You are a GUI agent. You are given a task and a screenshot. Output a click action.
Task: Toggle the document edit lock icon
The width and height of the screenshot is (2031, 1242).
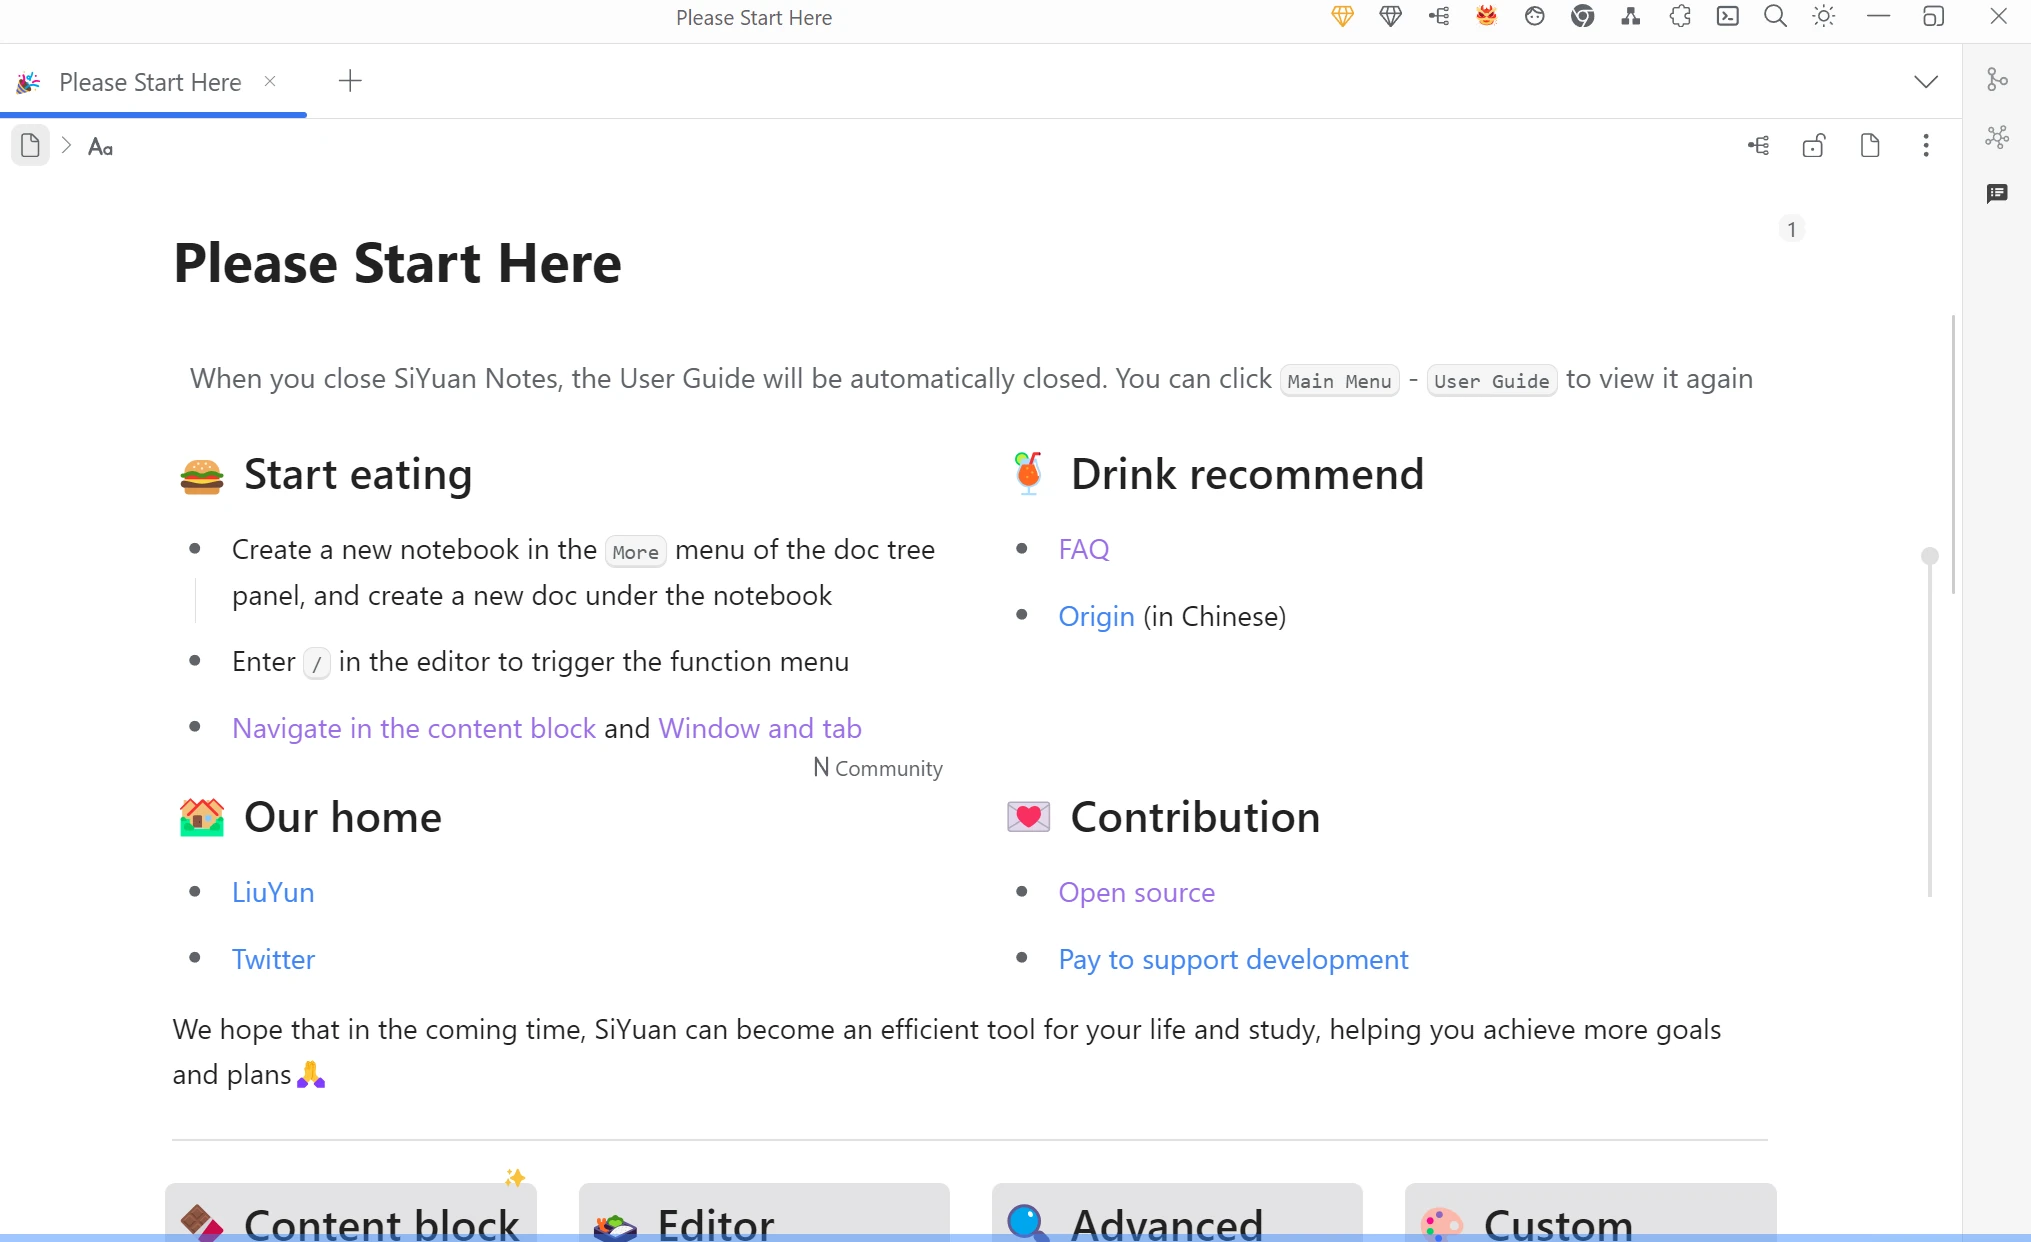point(1814,147)
